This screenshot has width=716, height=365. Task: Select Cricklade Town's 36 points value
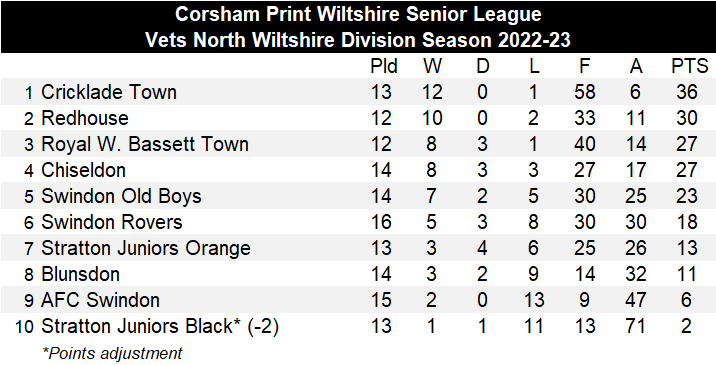coord(687,92)
